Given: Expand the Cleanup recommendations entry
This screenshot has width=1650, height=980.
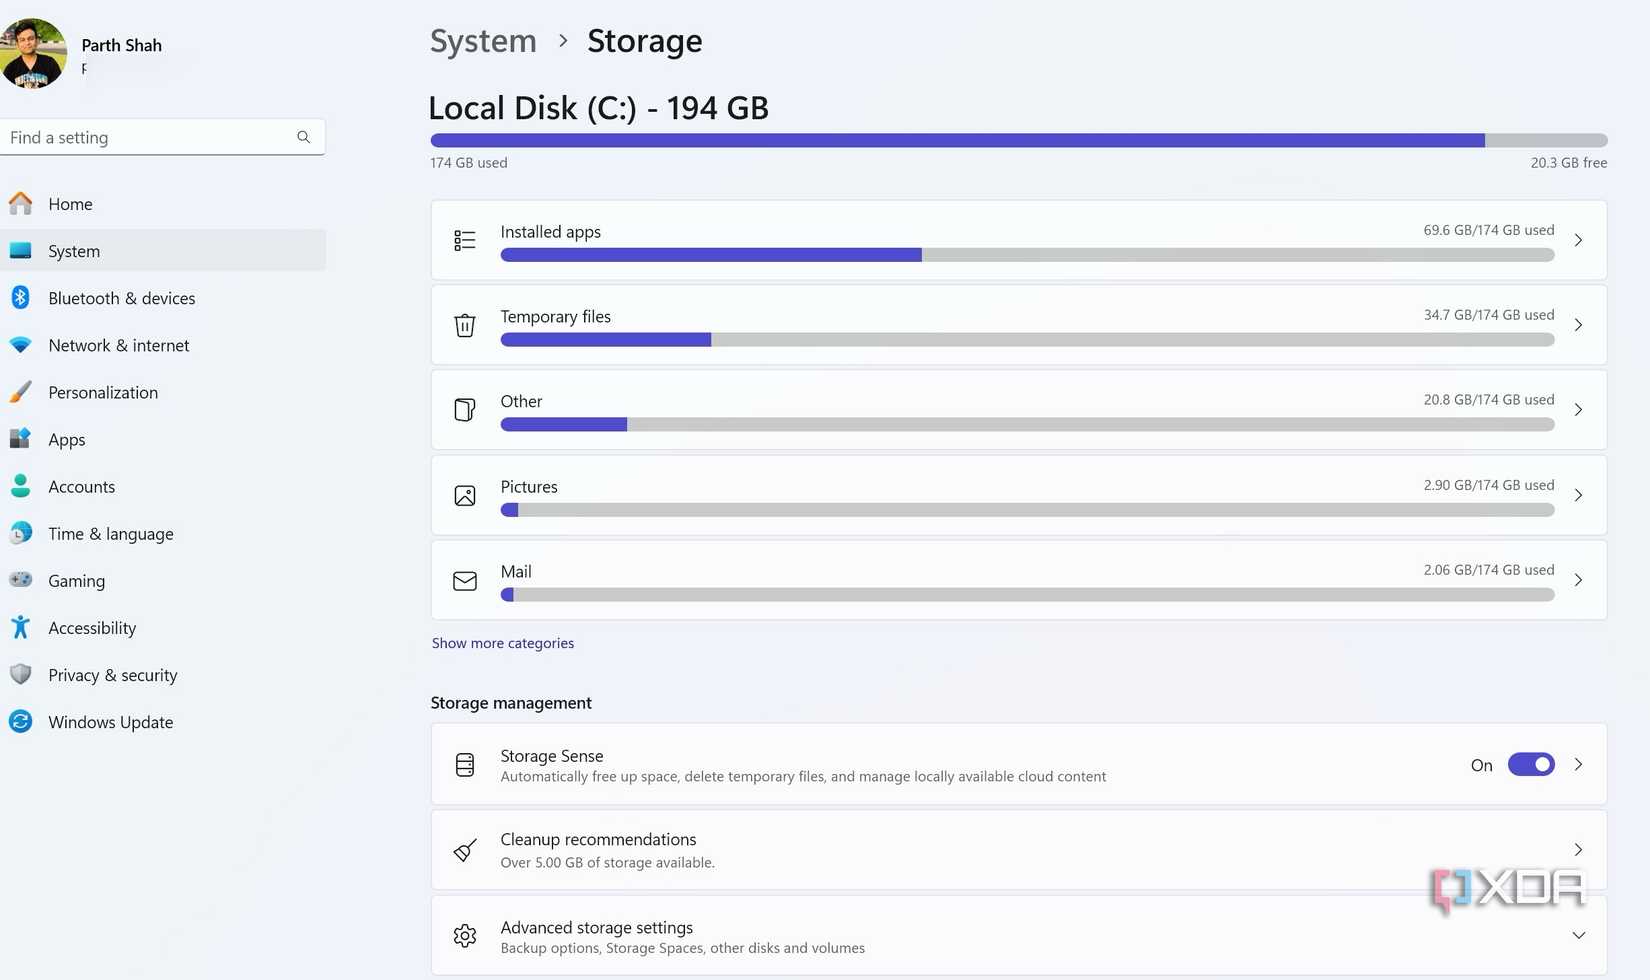Looking at the screenshot, I should click(1578, 849).
